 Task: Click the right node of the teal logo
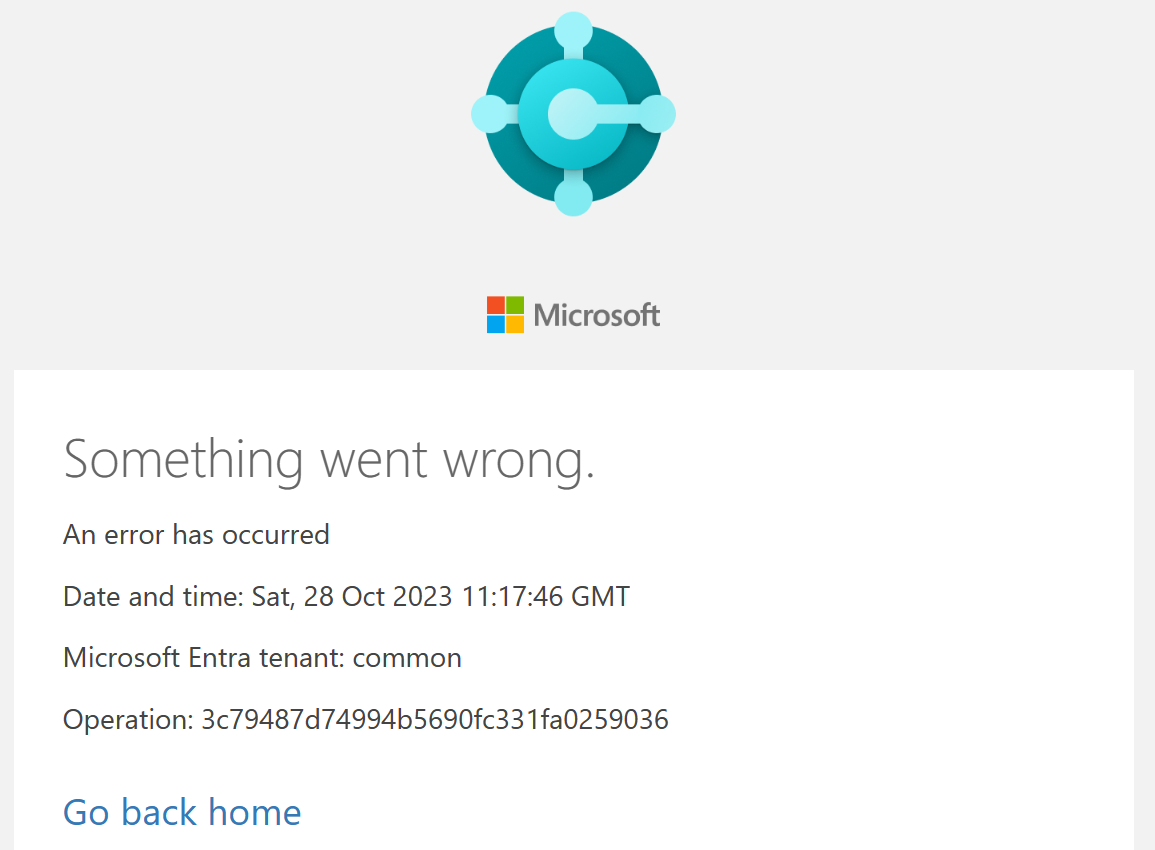(x=658, y=113)
